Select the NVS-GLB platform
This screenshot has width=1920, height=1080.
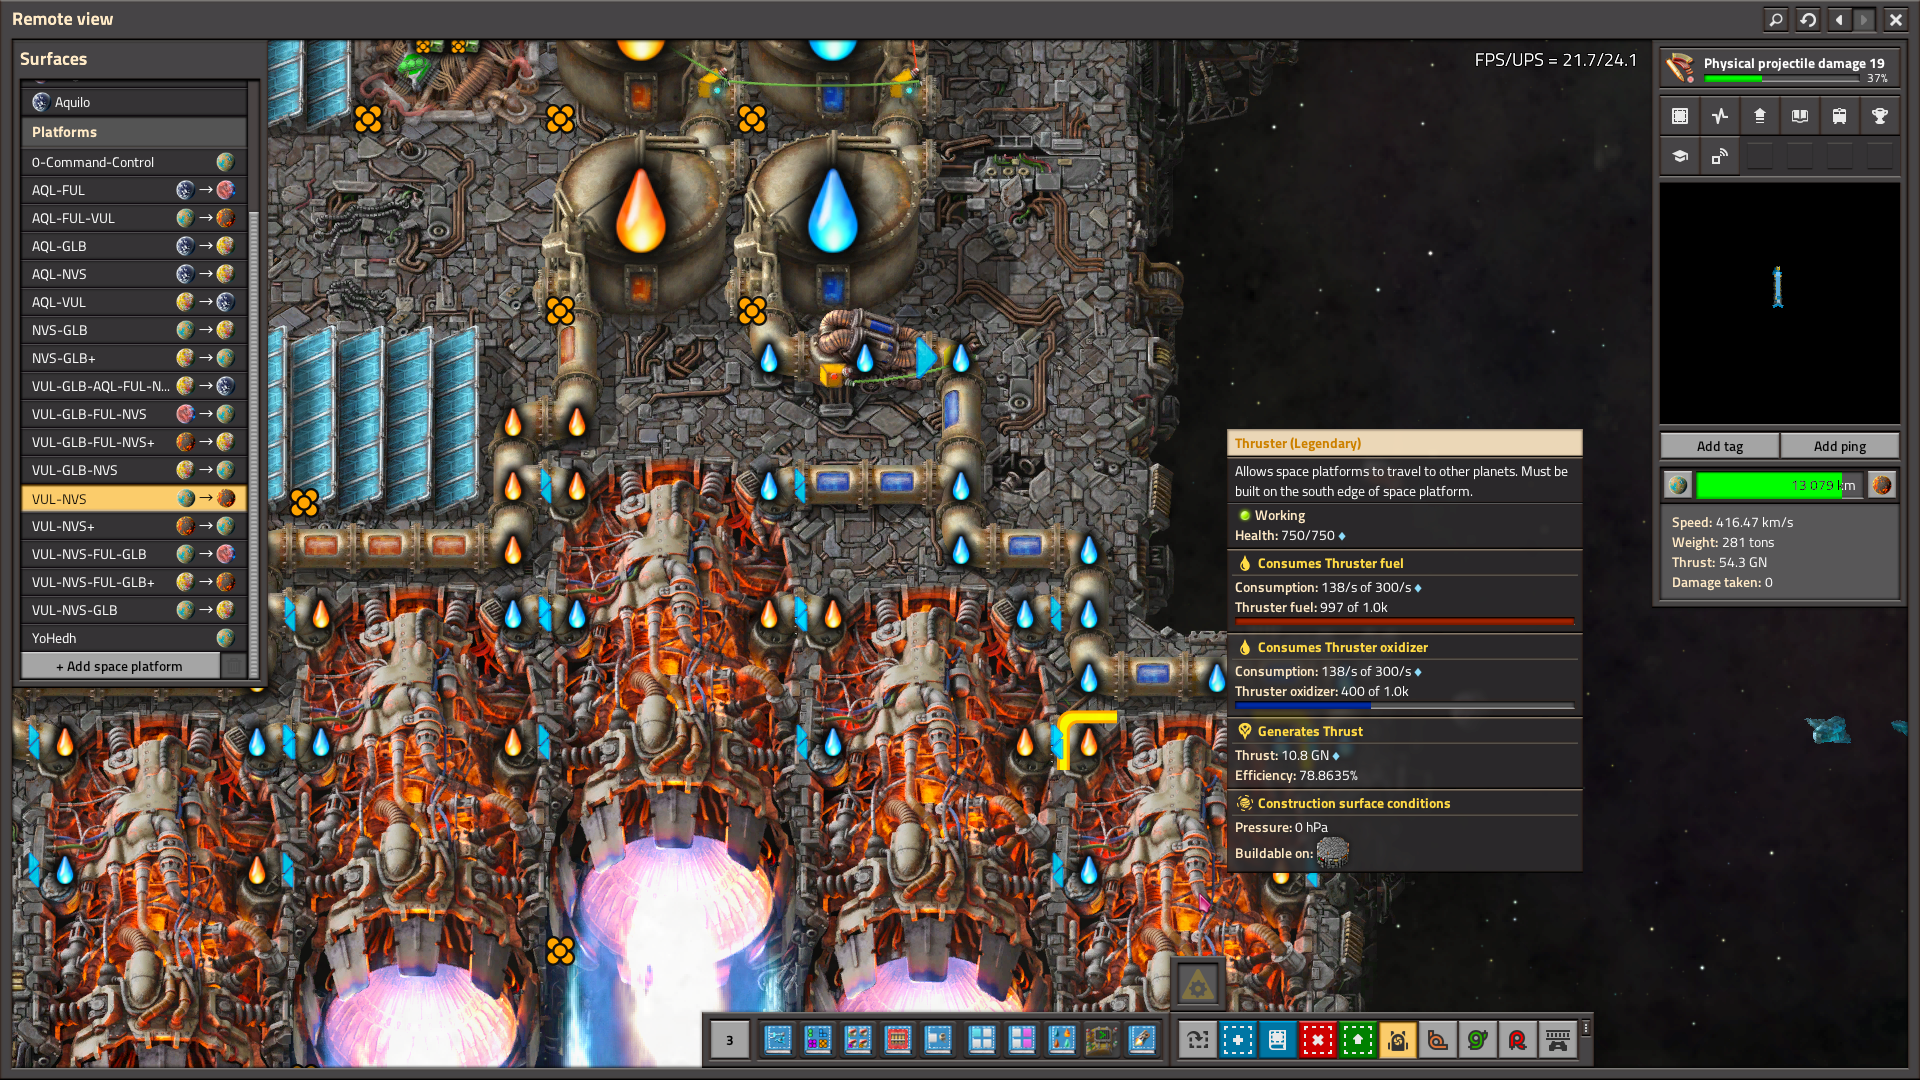point(134,330)
